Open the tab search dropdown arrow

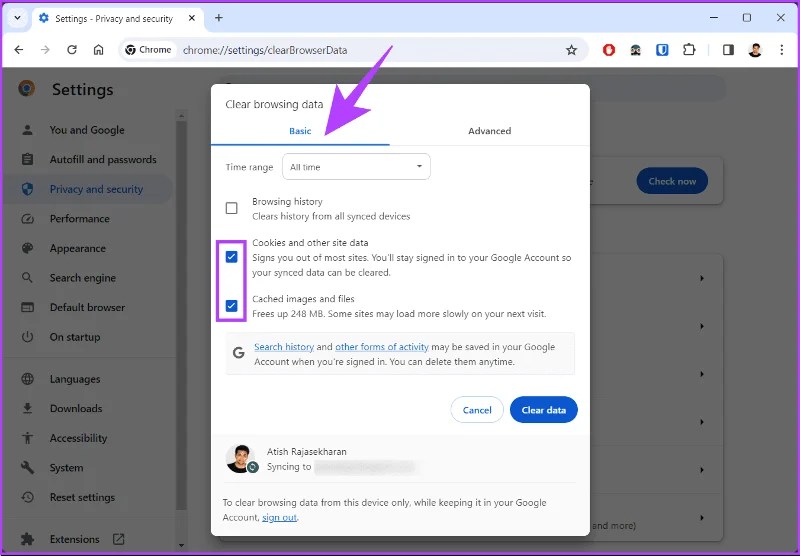[17, 18]
